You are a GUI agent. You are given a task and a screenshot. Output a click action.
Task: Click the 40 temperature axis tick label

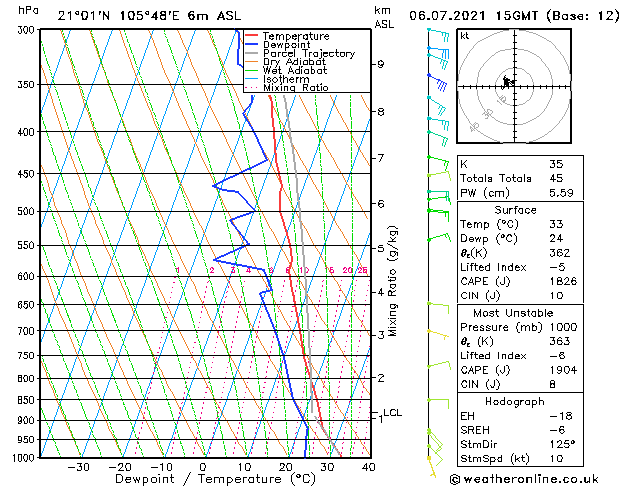tap(368, 468)
